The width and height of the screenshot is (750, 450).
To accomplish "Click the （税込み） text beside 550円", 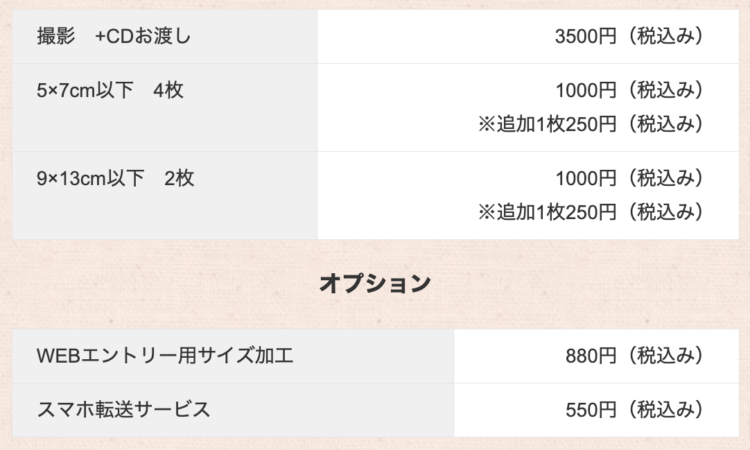I will tap(665, 410).
